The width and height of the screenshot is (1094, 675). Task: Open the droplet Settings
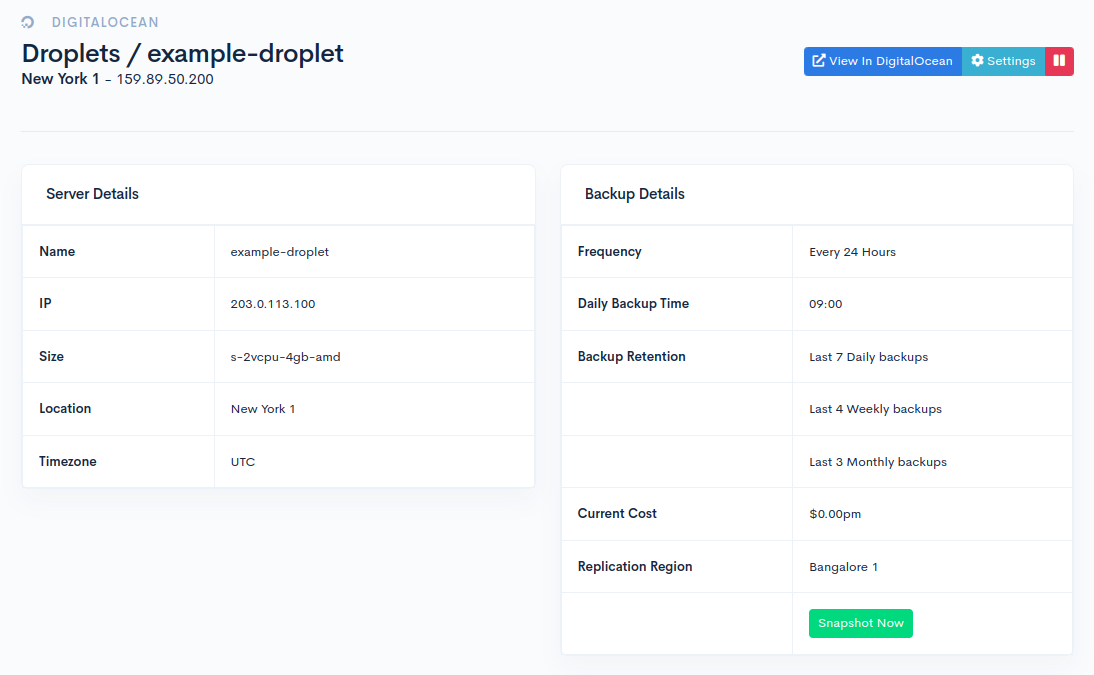pyautogui.click(x=1003, y=61)
